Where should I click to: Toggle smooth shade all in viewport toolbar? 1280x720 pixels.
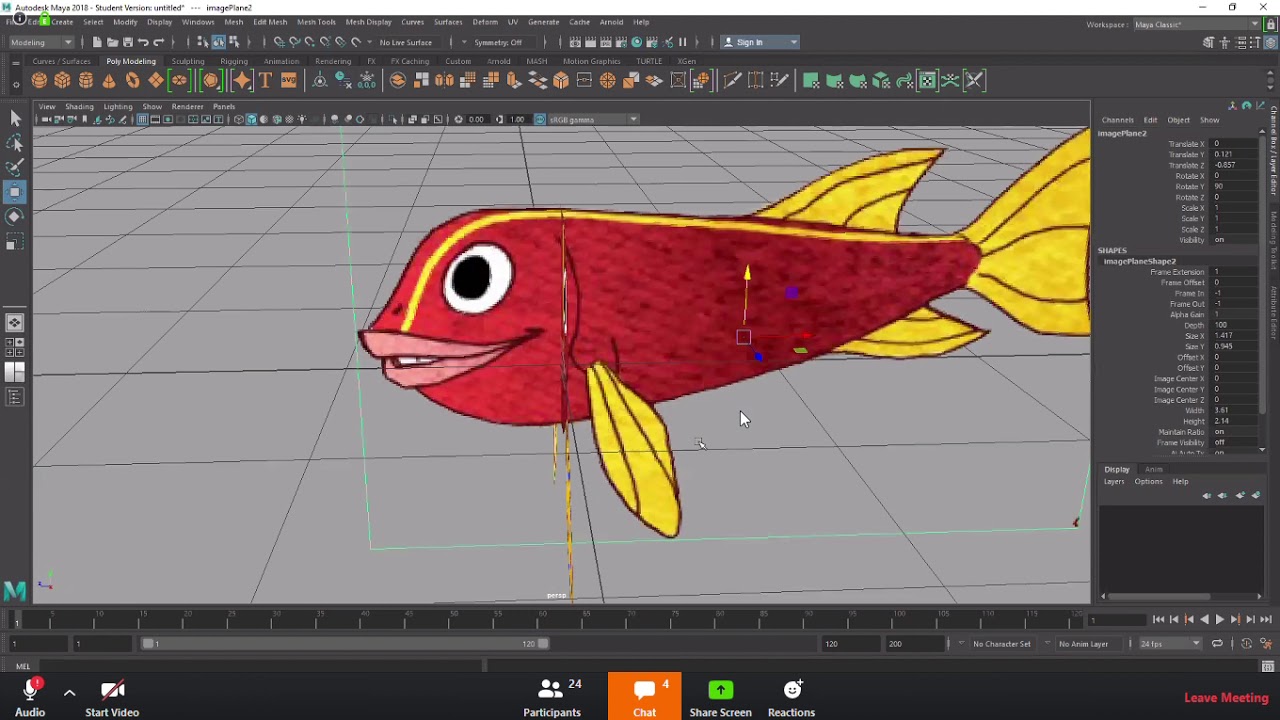[251, 120]
